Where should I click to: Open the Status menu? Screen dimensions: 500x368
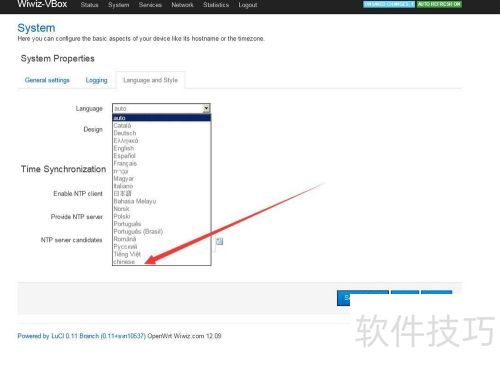[x=89, y=5]
